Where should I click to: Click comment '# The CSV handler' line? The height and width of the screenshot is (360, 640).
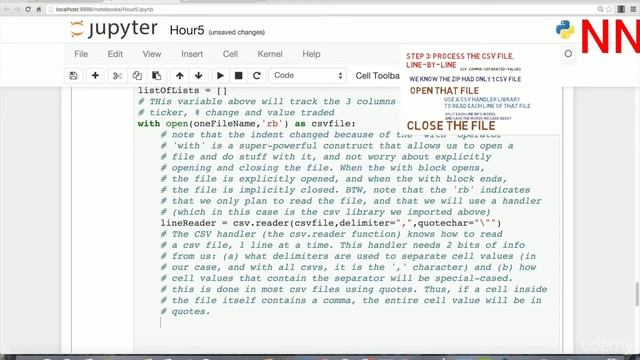point(331,234)
